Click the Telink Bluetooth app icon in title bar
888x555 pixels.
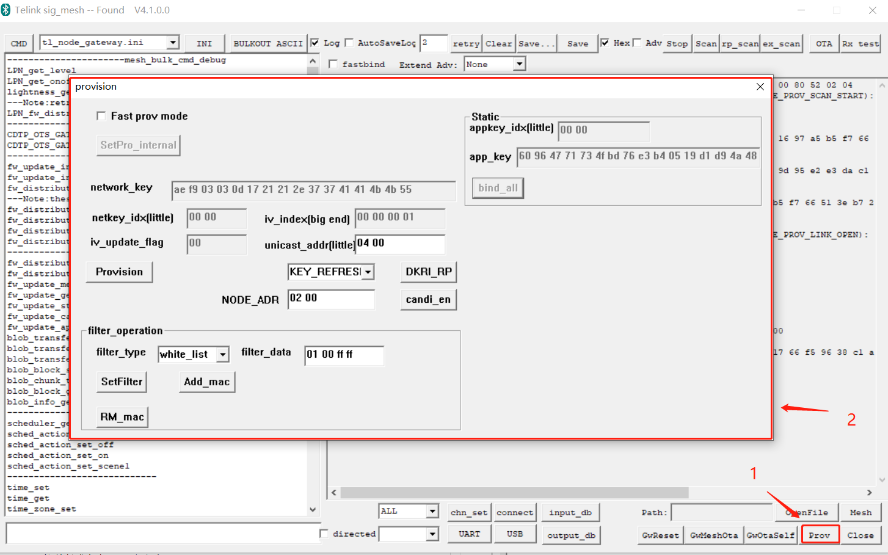point(5,10)
